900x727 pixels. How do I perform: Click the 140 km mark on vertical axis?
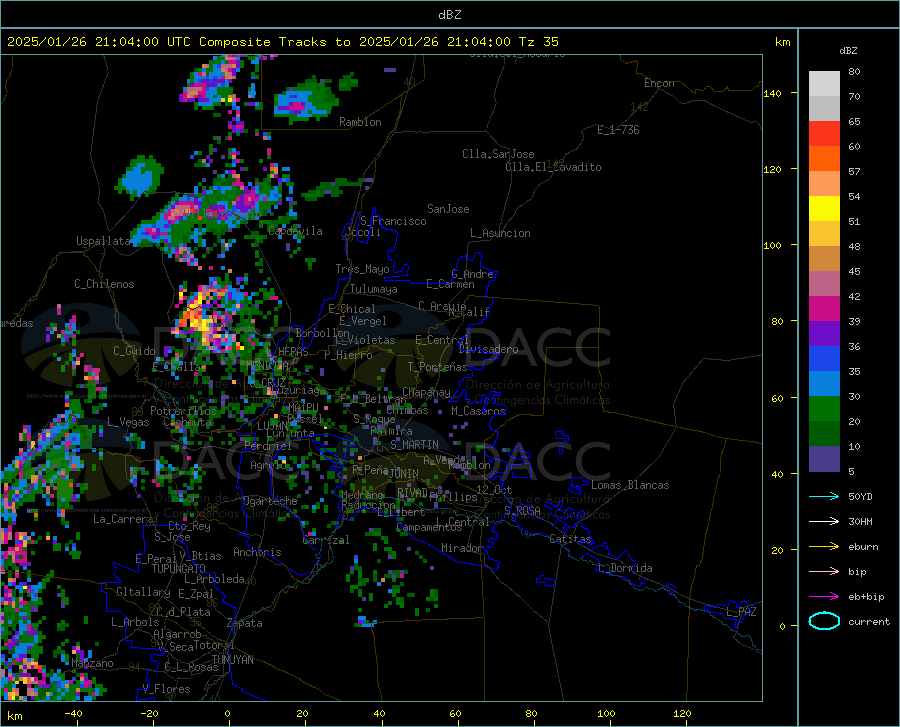[x=772, y=94]
